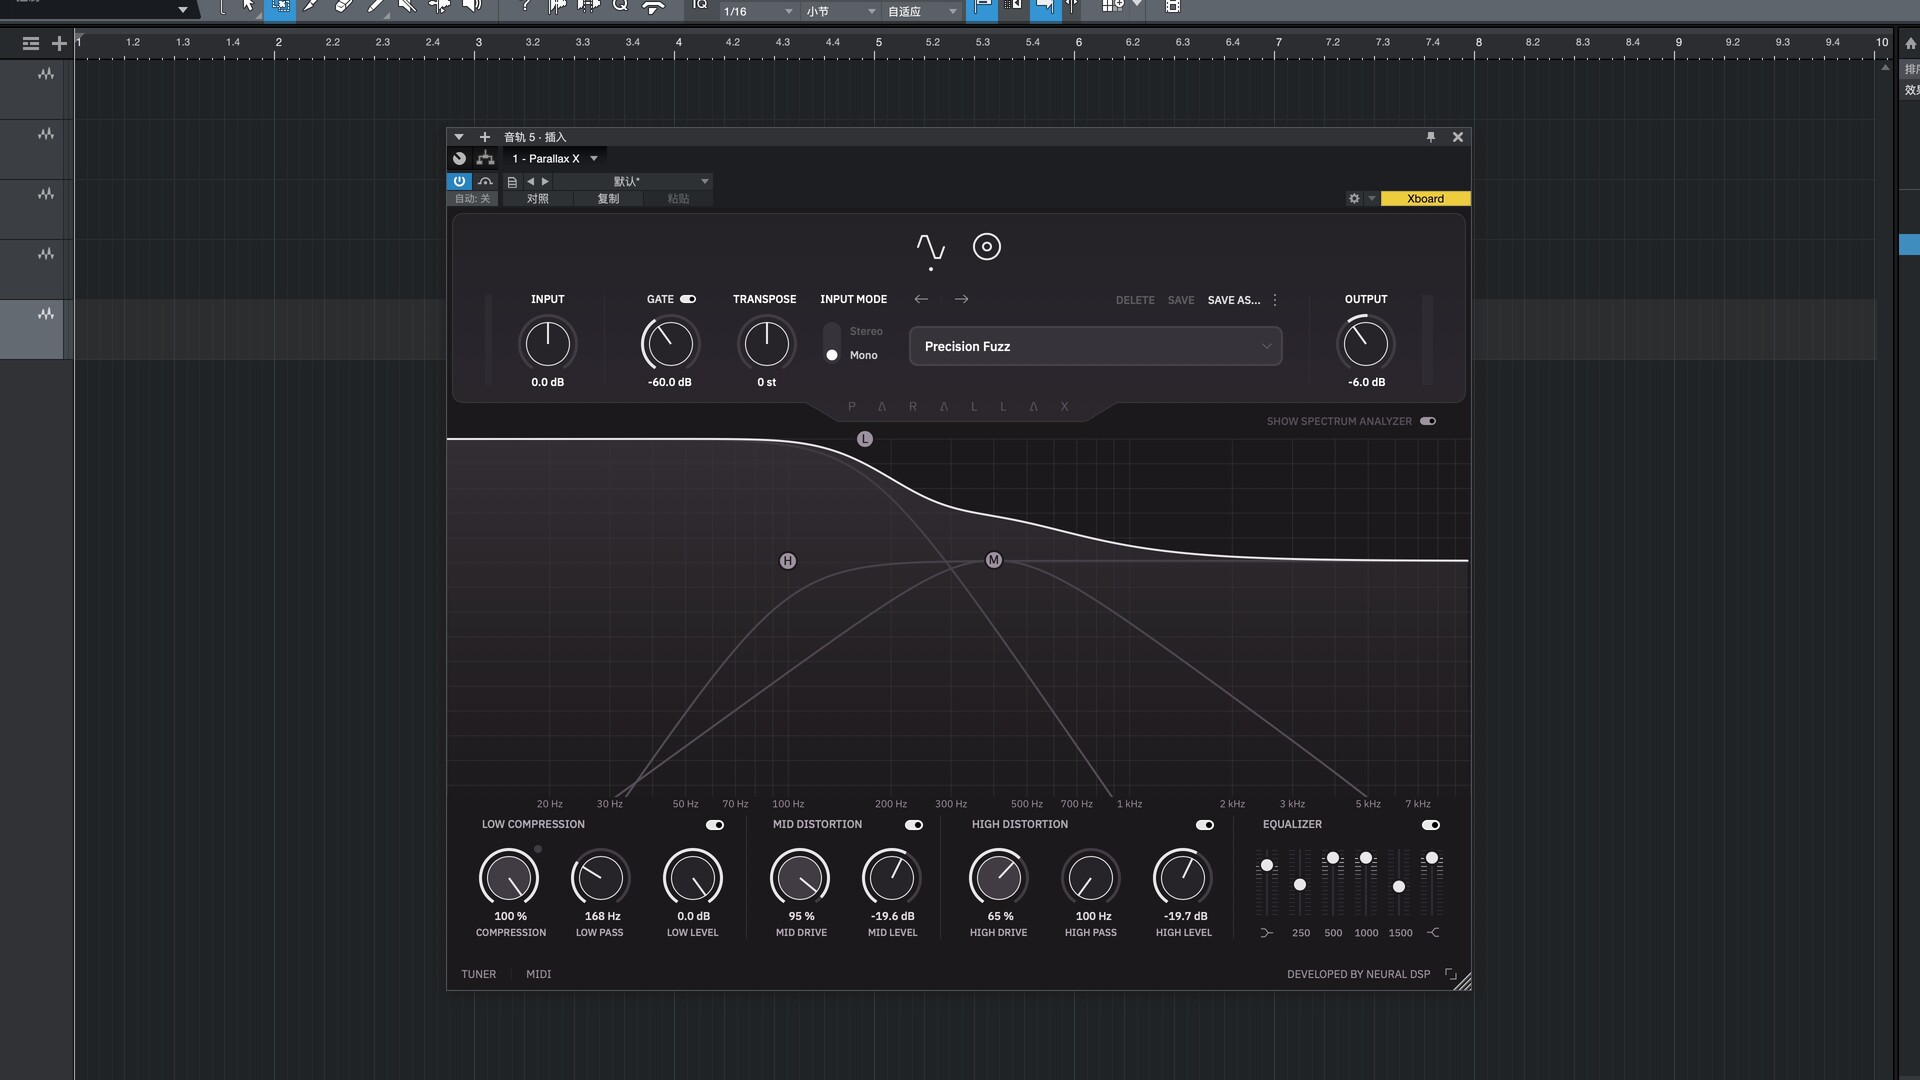Click the pin window icon
The image size is (1920, 1080).
click(x=1430, y=137)
